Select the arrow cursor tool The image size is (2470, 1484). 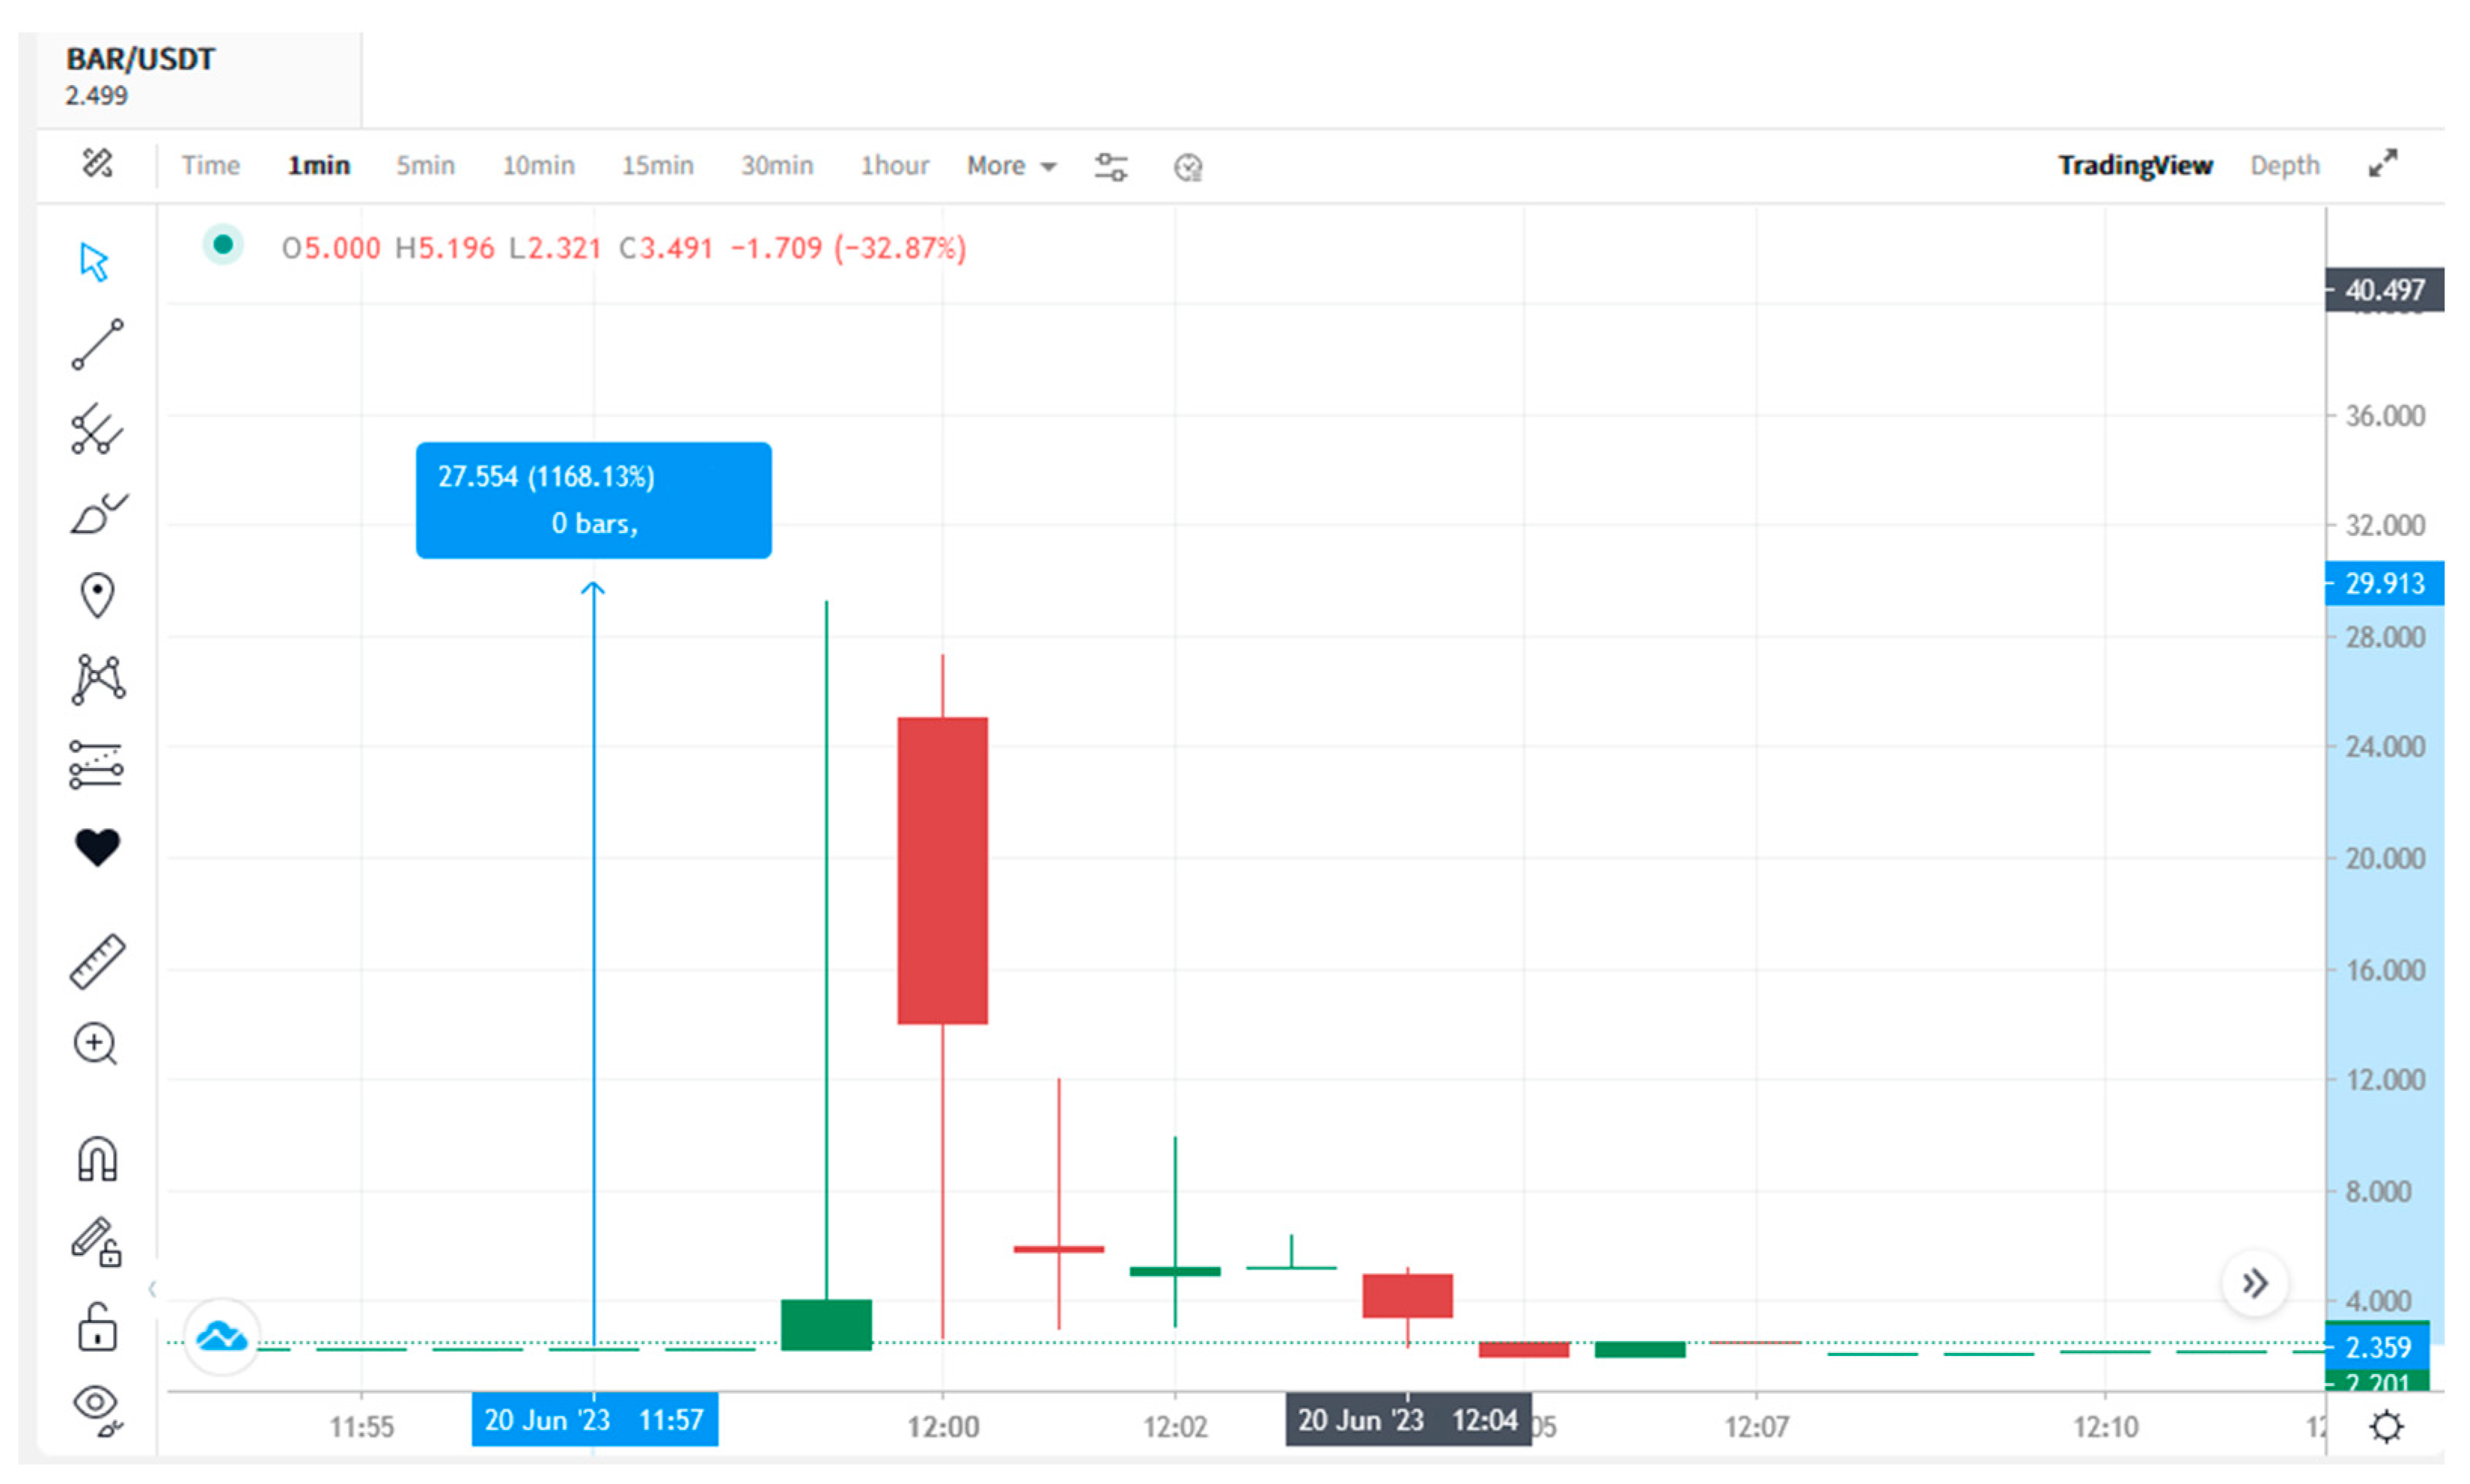click(94, 262)
